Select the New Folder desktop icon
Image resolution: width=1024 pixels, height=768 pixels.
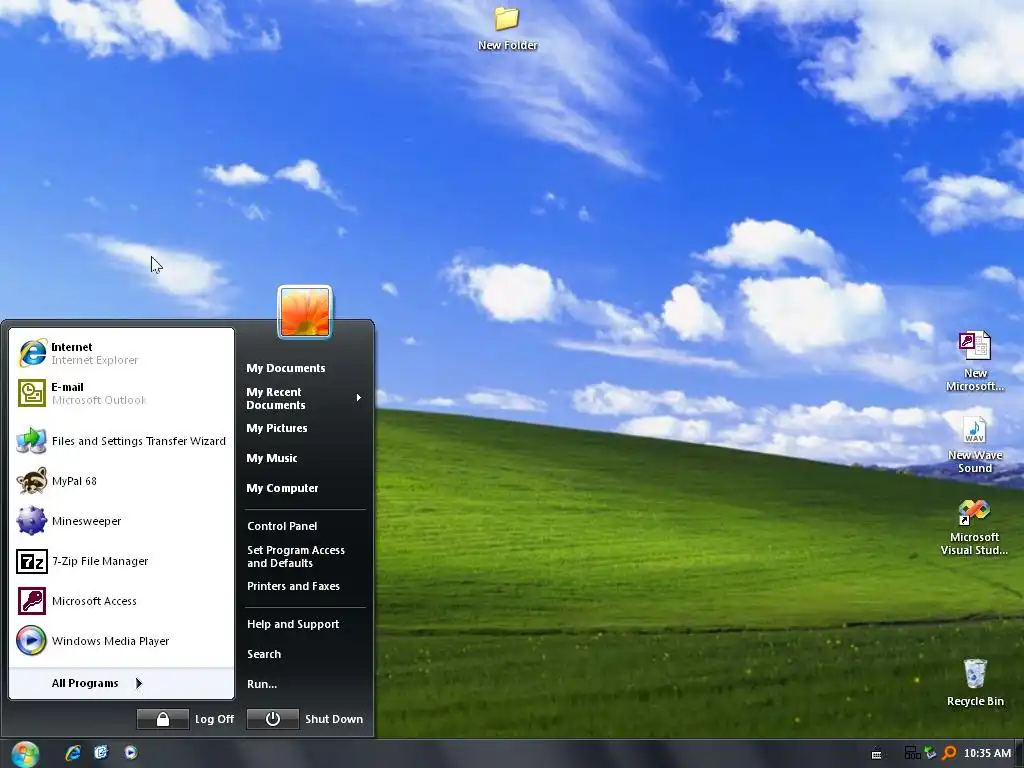(x=507, y=29)
